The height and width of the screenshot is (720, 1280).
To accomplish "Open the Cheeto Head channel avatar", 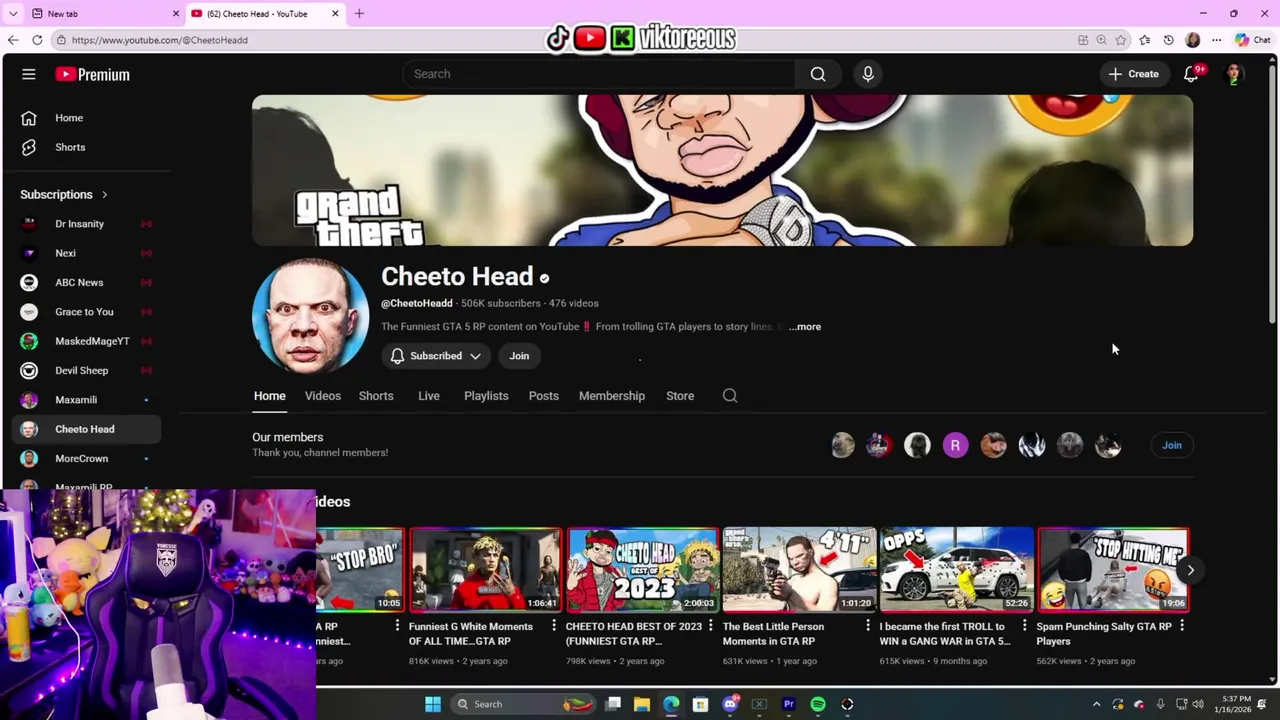I will (x=310, y=316).
